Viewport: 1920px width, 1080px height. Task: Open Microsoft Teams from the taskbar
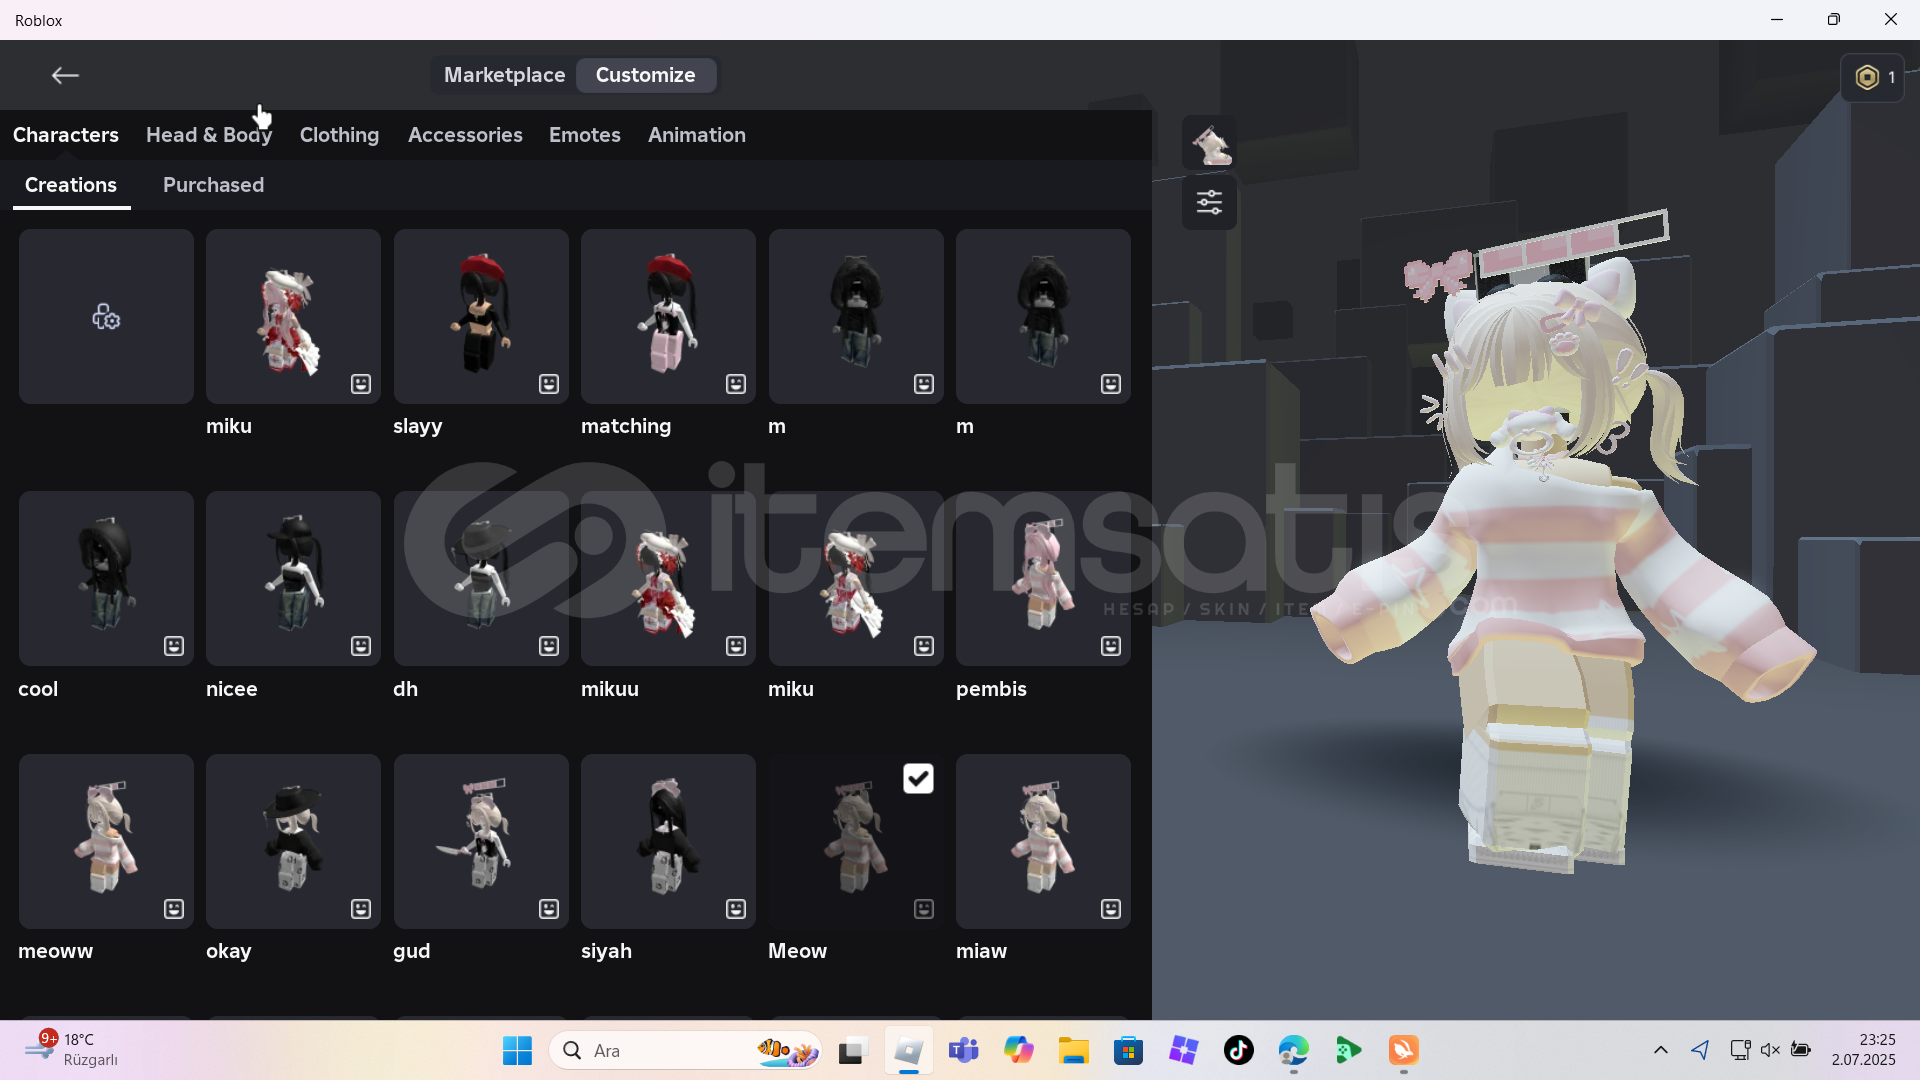point(963,1051)
